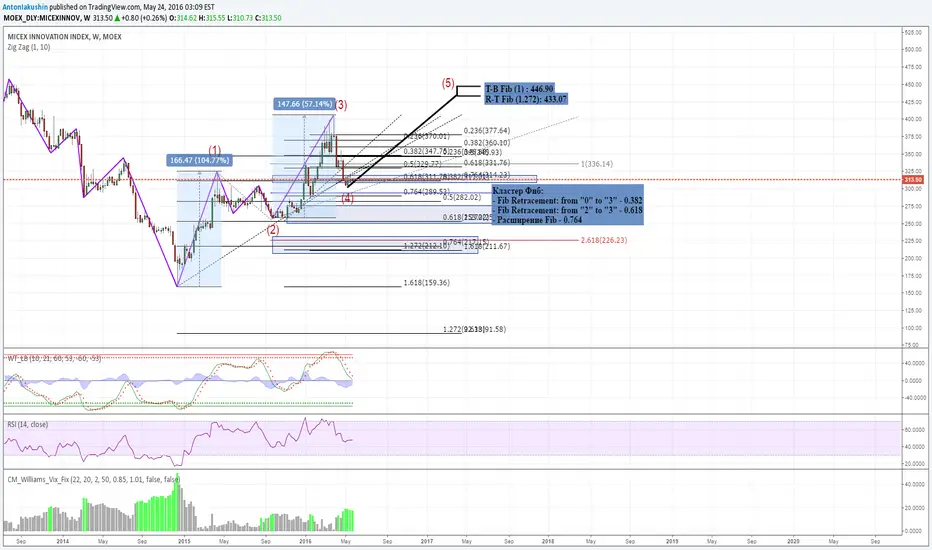
Task: Click the O:314.62 open value in header
Action: pos(183,18)
